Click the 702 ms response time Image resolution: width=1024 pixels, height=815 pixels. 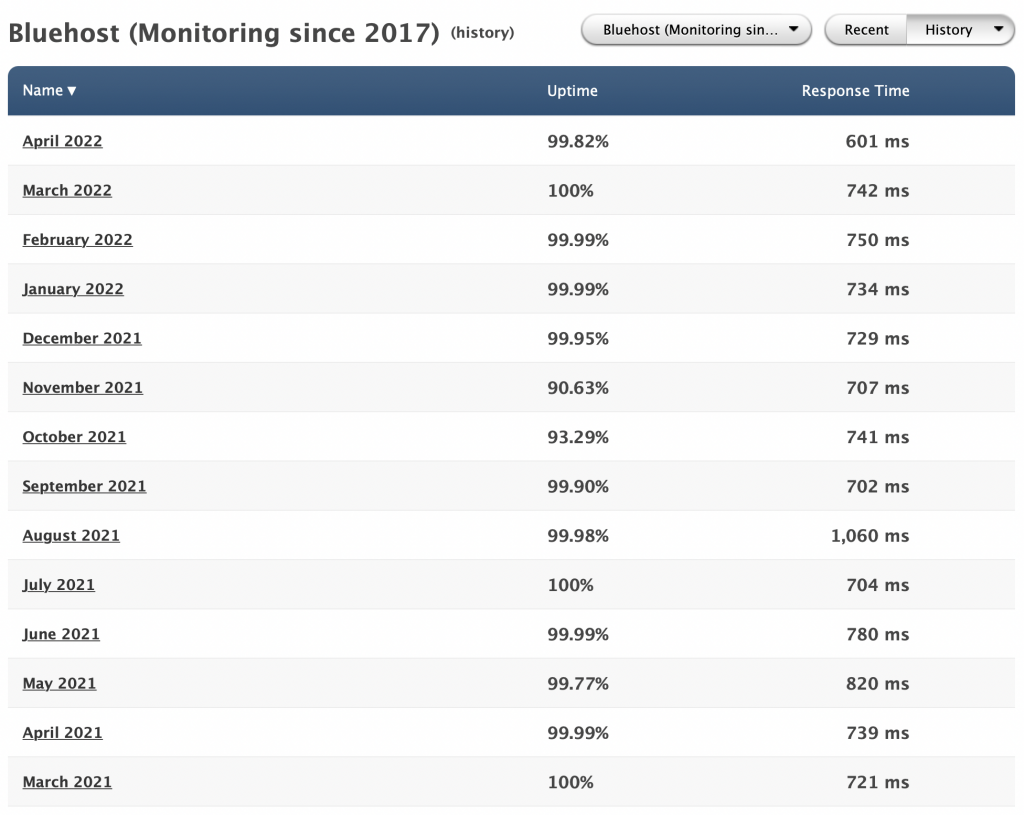coord(877,487)
